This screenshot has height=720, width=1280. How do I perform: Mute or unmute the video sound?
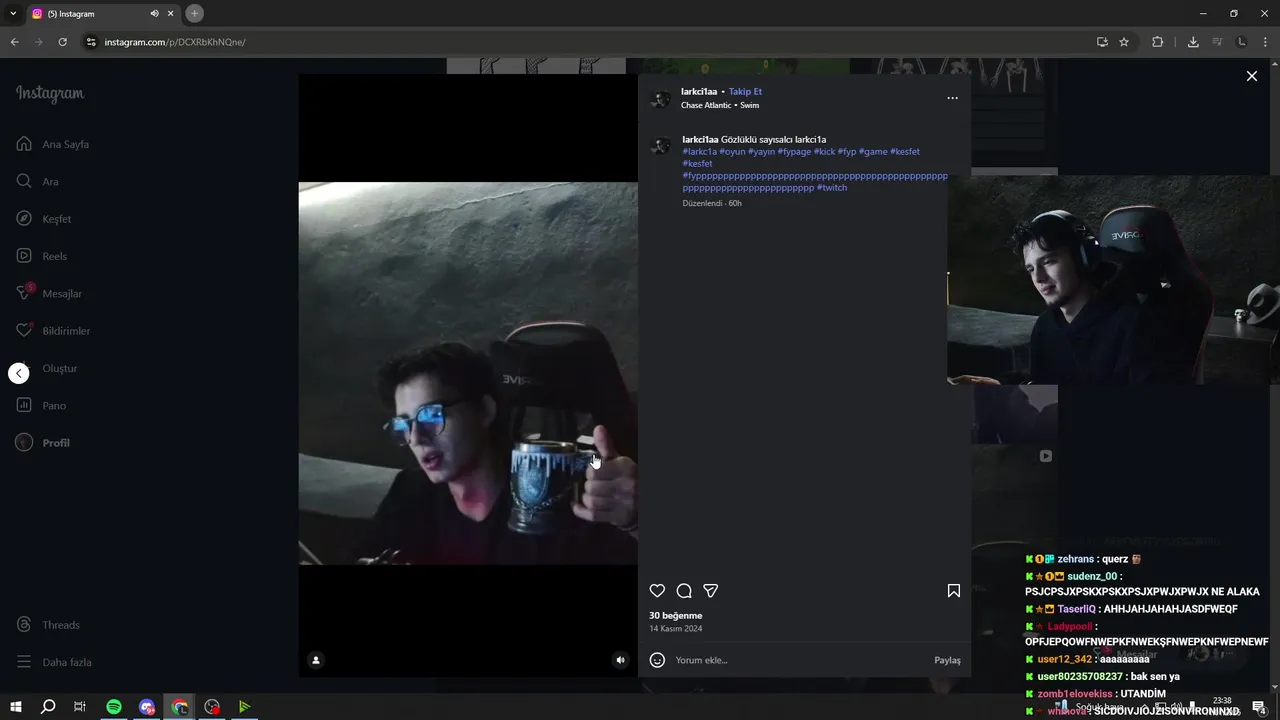click(x=620, y=660)
